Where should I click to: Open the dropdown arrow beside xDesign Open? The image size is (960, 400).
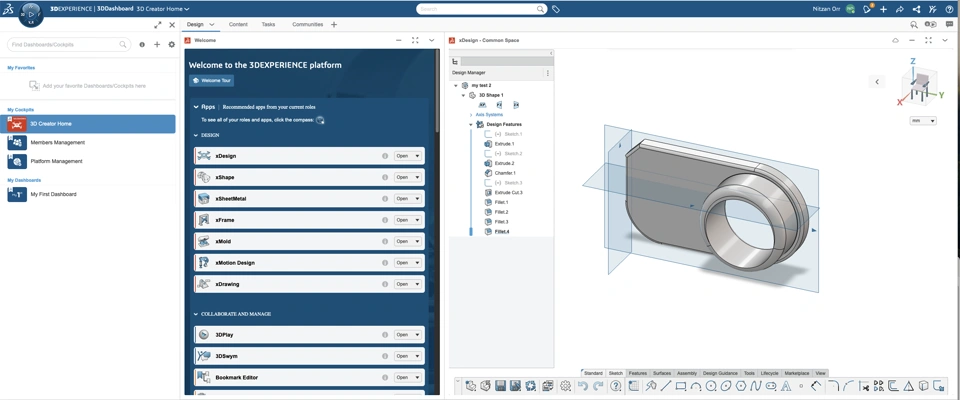(418, 156)
